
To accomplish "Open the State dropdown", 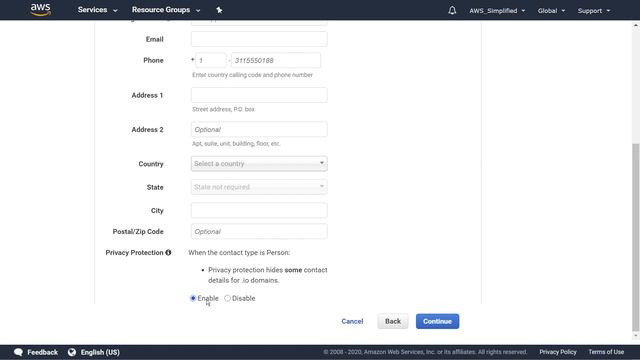I will pos(259,187).
